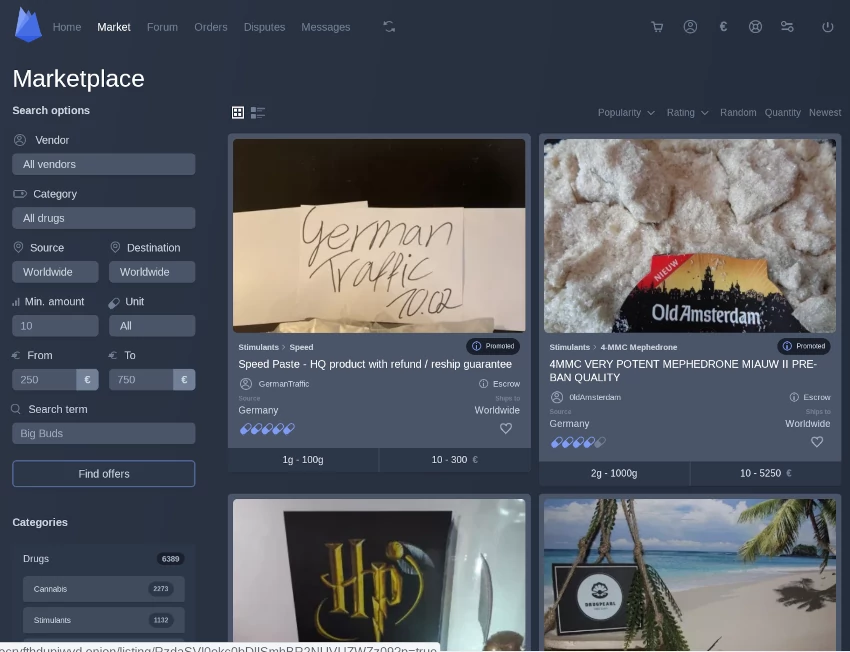
Task: Expand the Rating sort dropdown
Action: coord(687,113)
